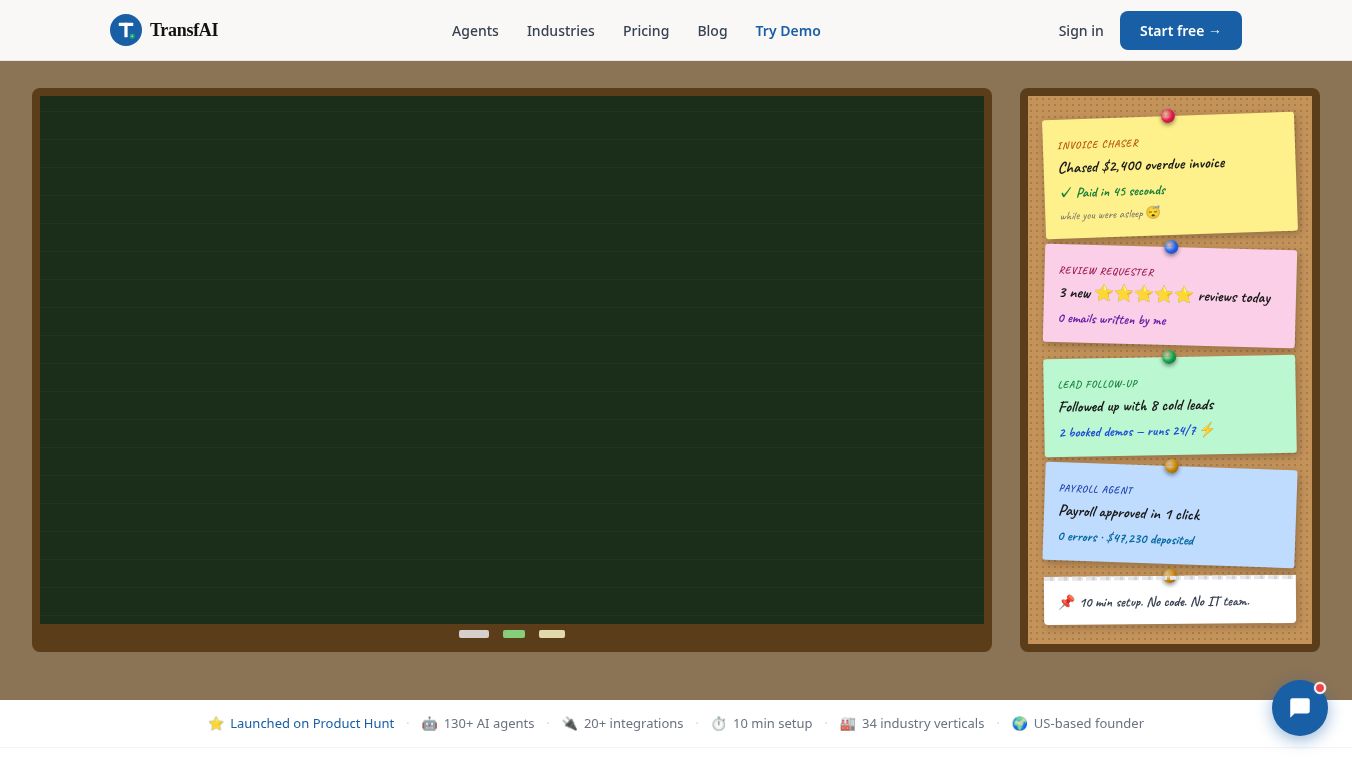Open the chat widget bubble
This screenshot has width=1352, height=760.
[x=1299, y=708]
